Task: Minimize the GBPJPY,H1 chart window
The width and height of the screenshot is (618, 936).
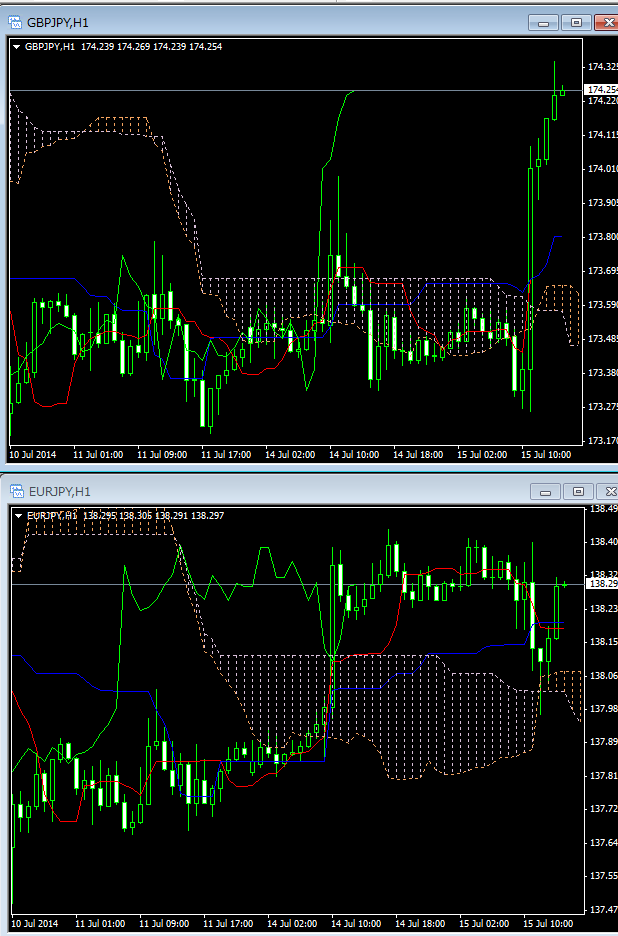Action: click(543, 23)
